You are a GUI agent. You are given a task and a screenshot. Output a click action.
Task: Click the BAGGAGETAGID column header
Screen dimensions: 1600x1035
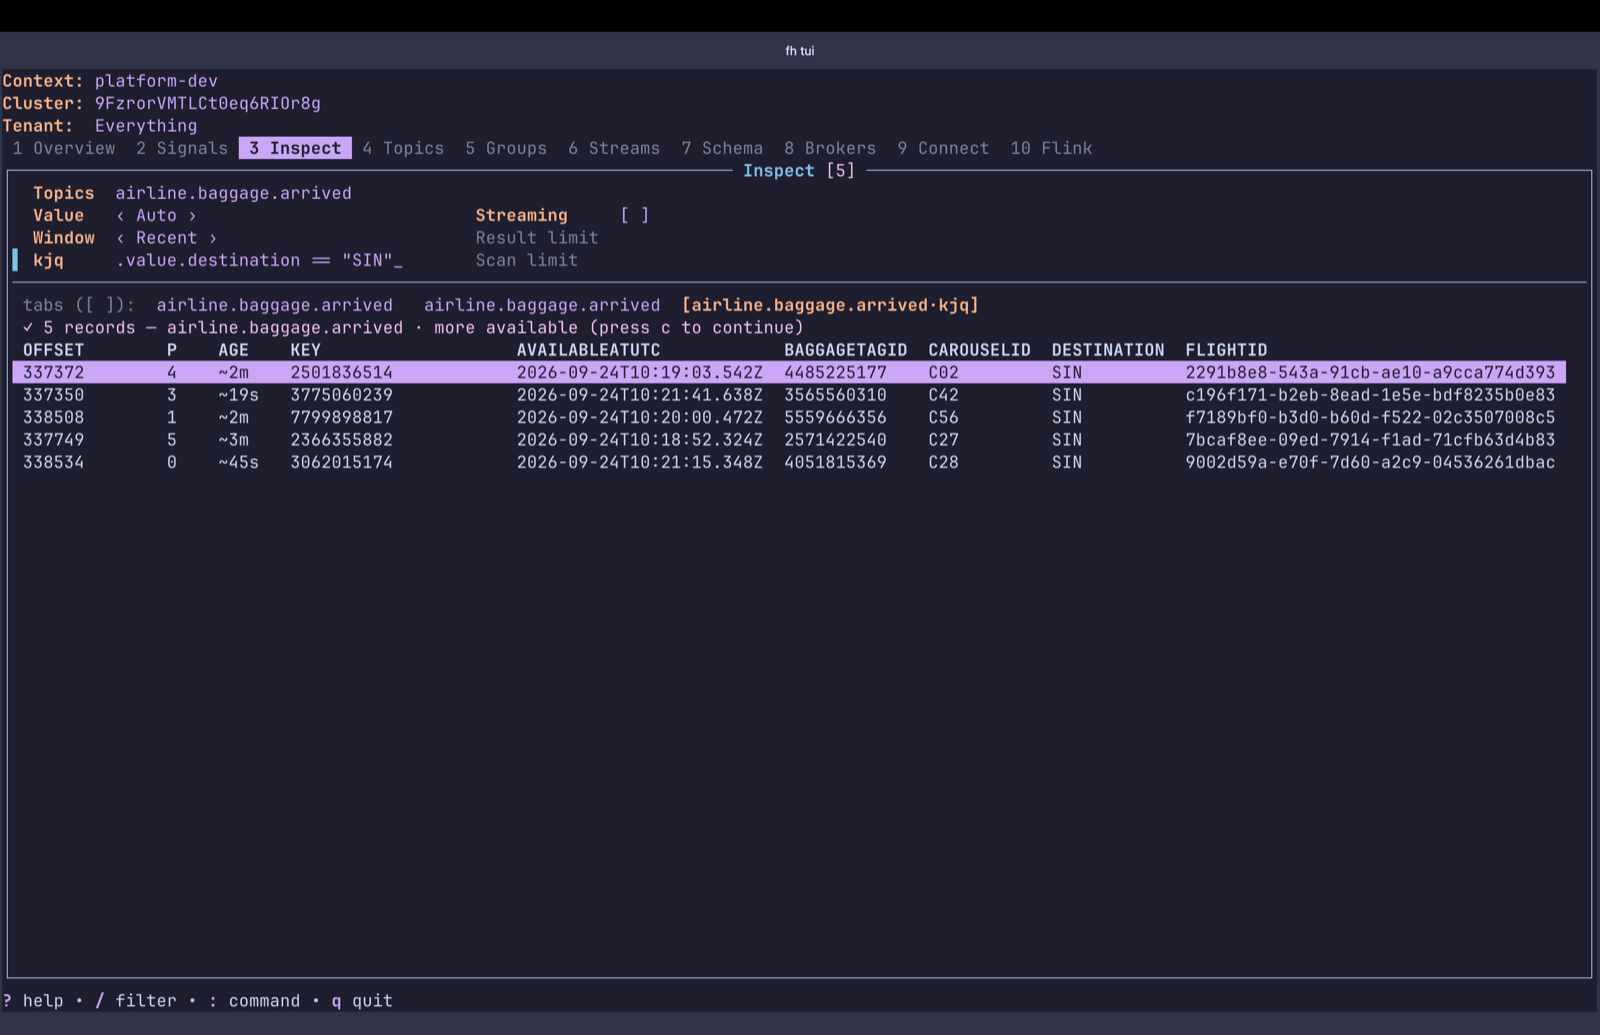point(846,350)
